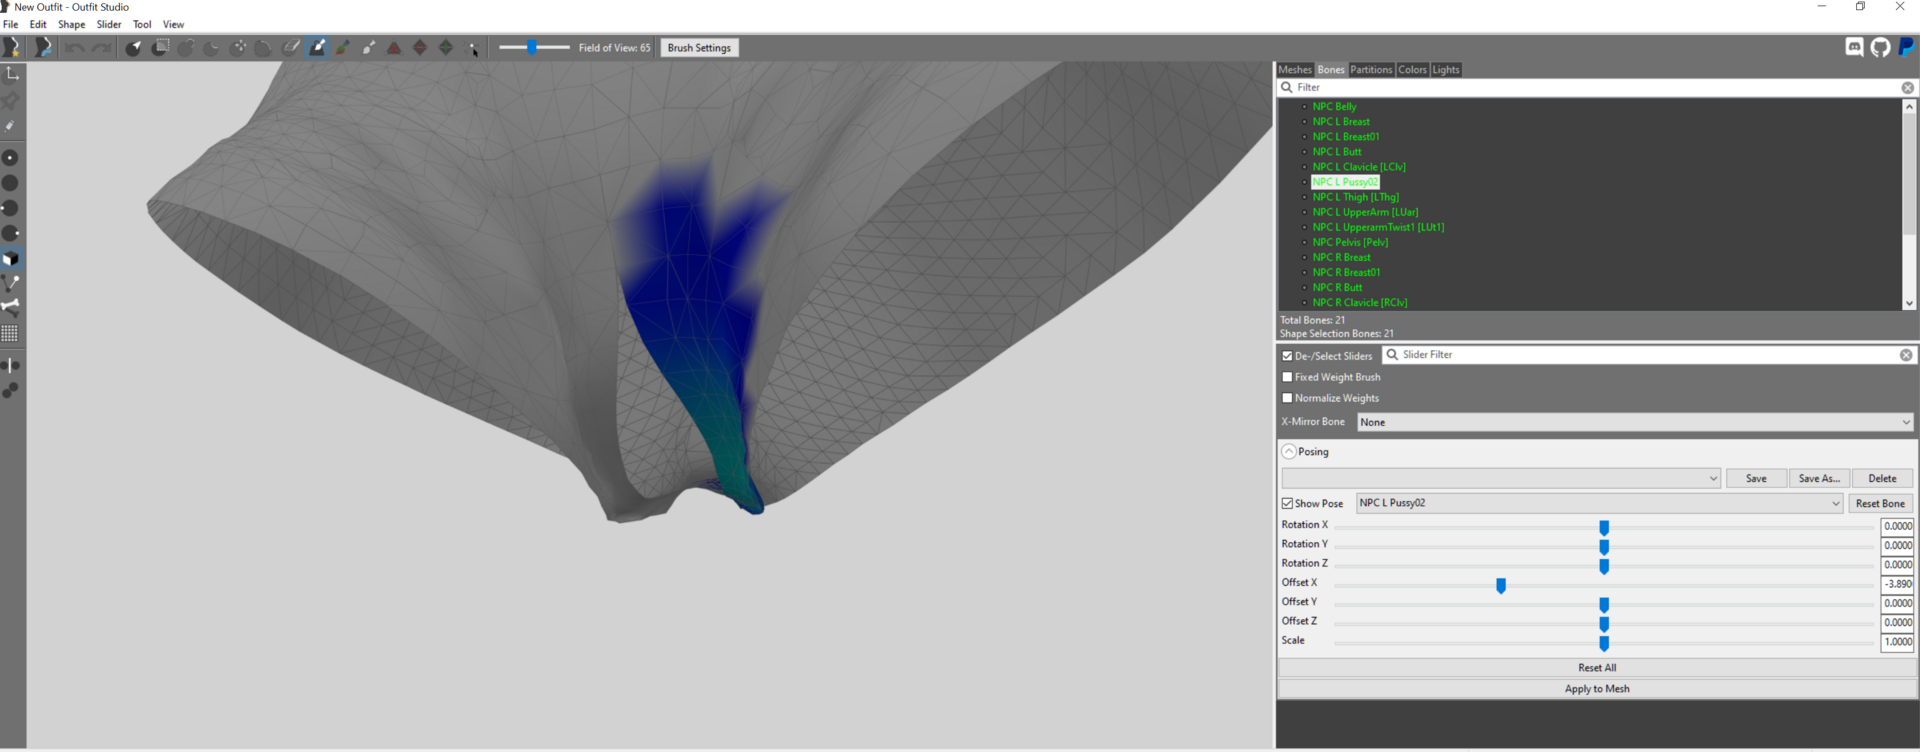Choose the Select tool icon

click(x=133, y=47)
